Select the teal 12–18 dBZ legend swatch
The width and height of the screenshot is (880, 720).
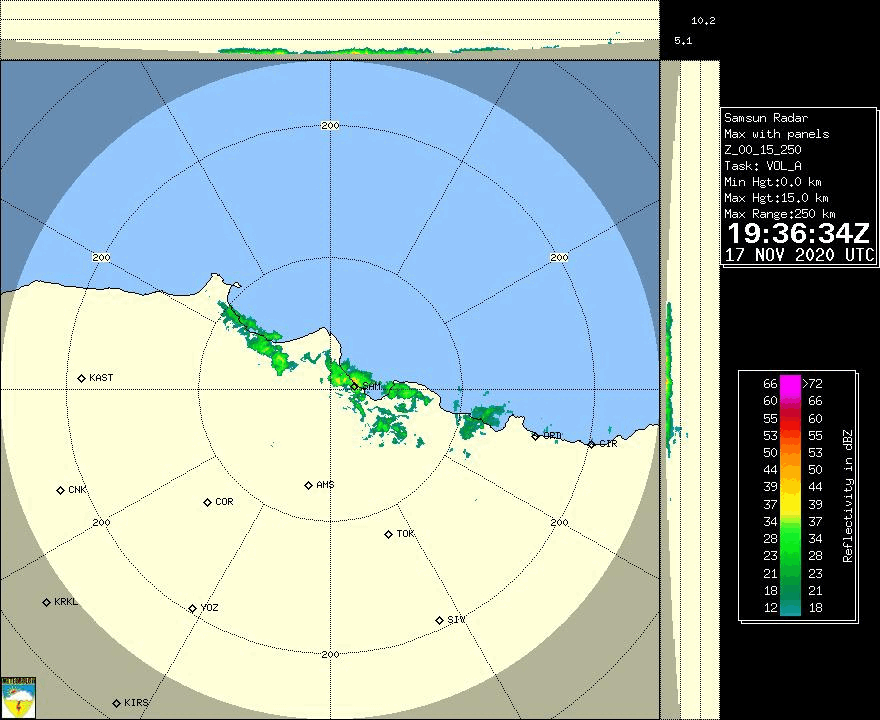click(x=790, y=608)
